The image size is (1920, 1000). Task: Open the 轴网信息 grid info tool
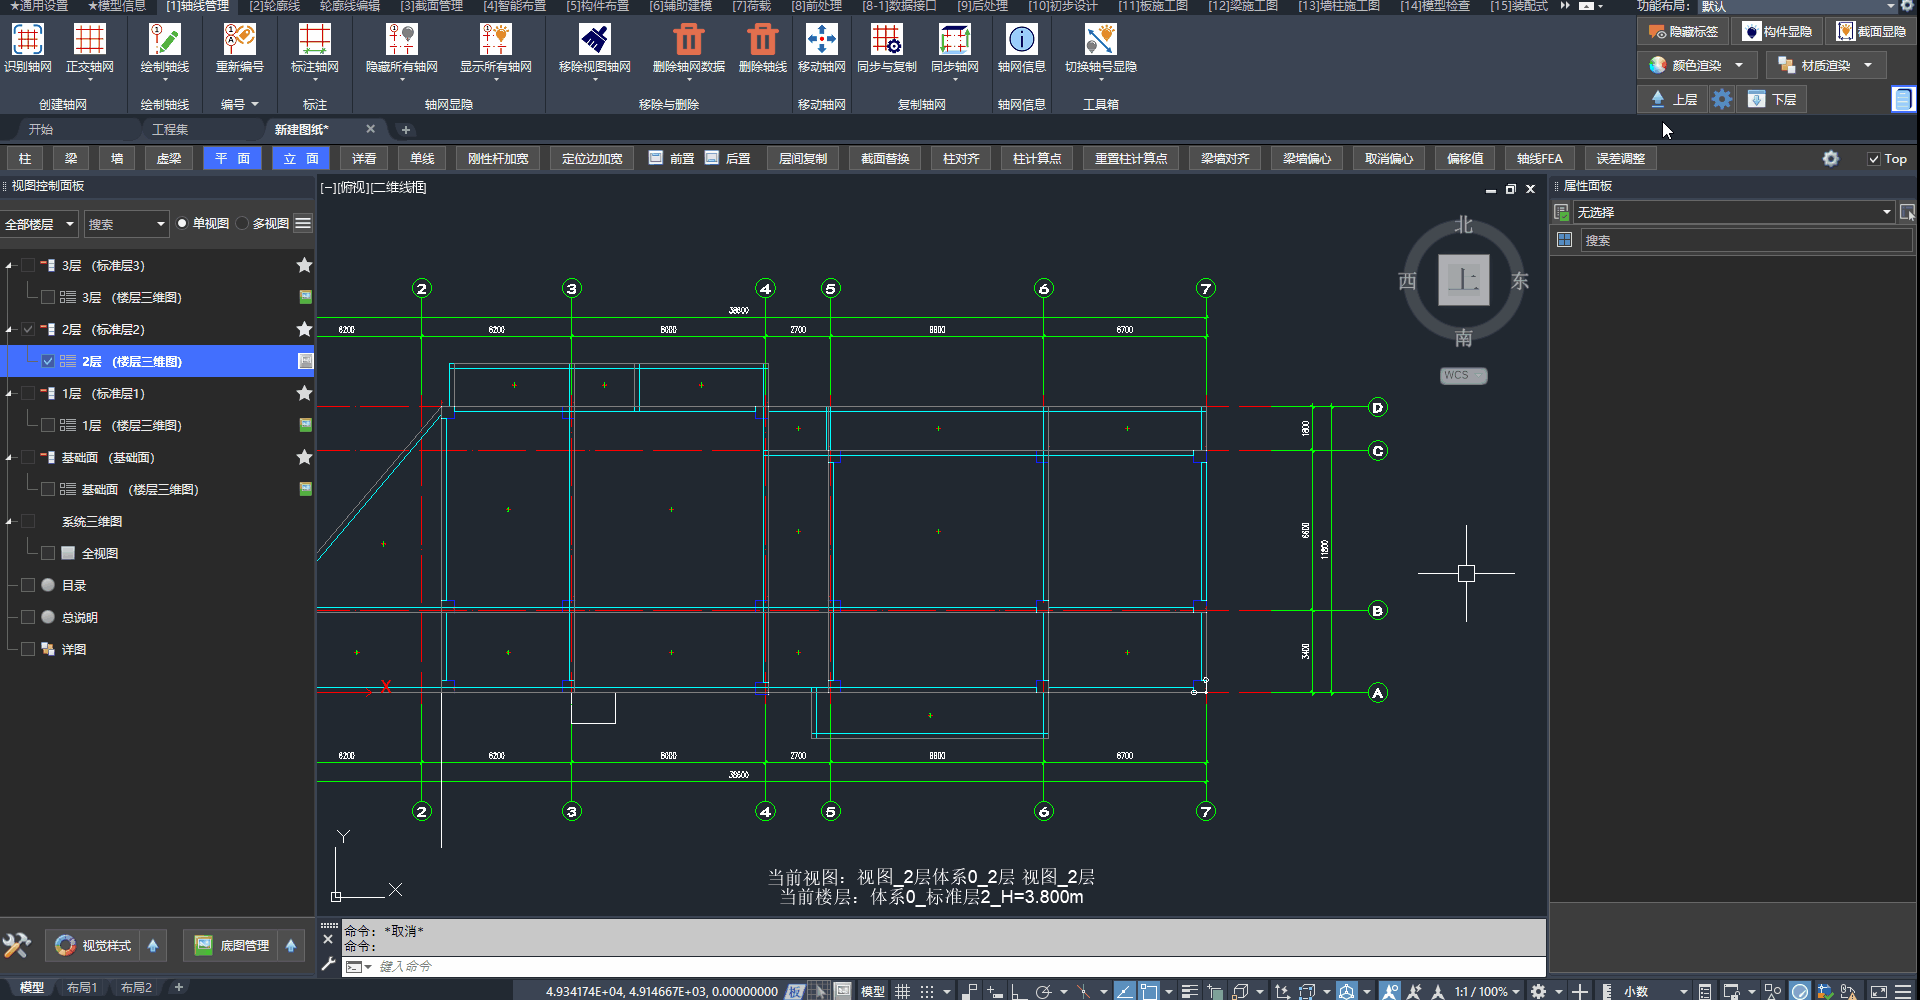point(1021,40)
